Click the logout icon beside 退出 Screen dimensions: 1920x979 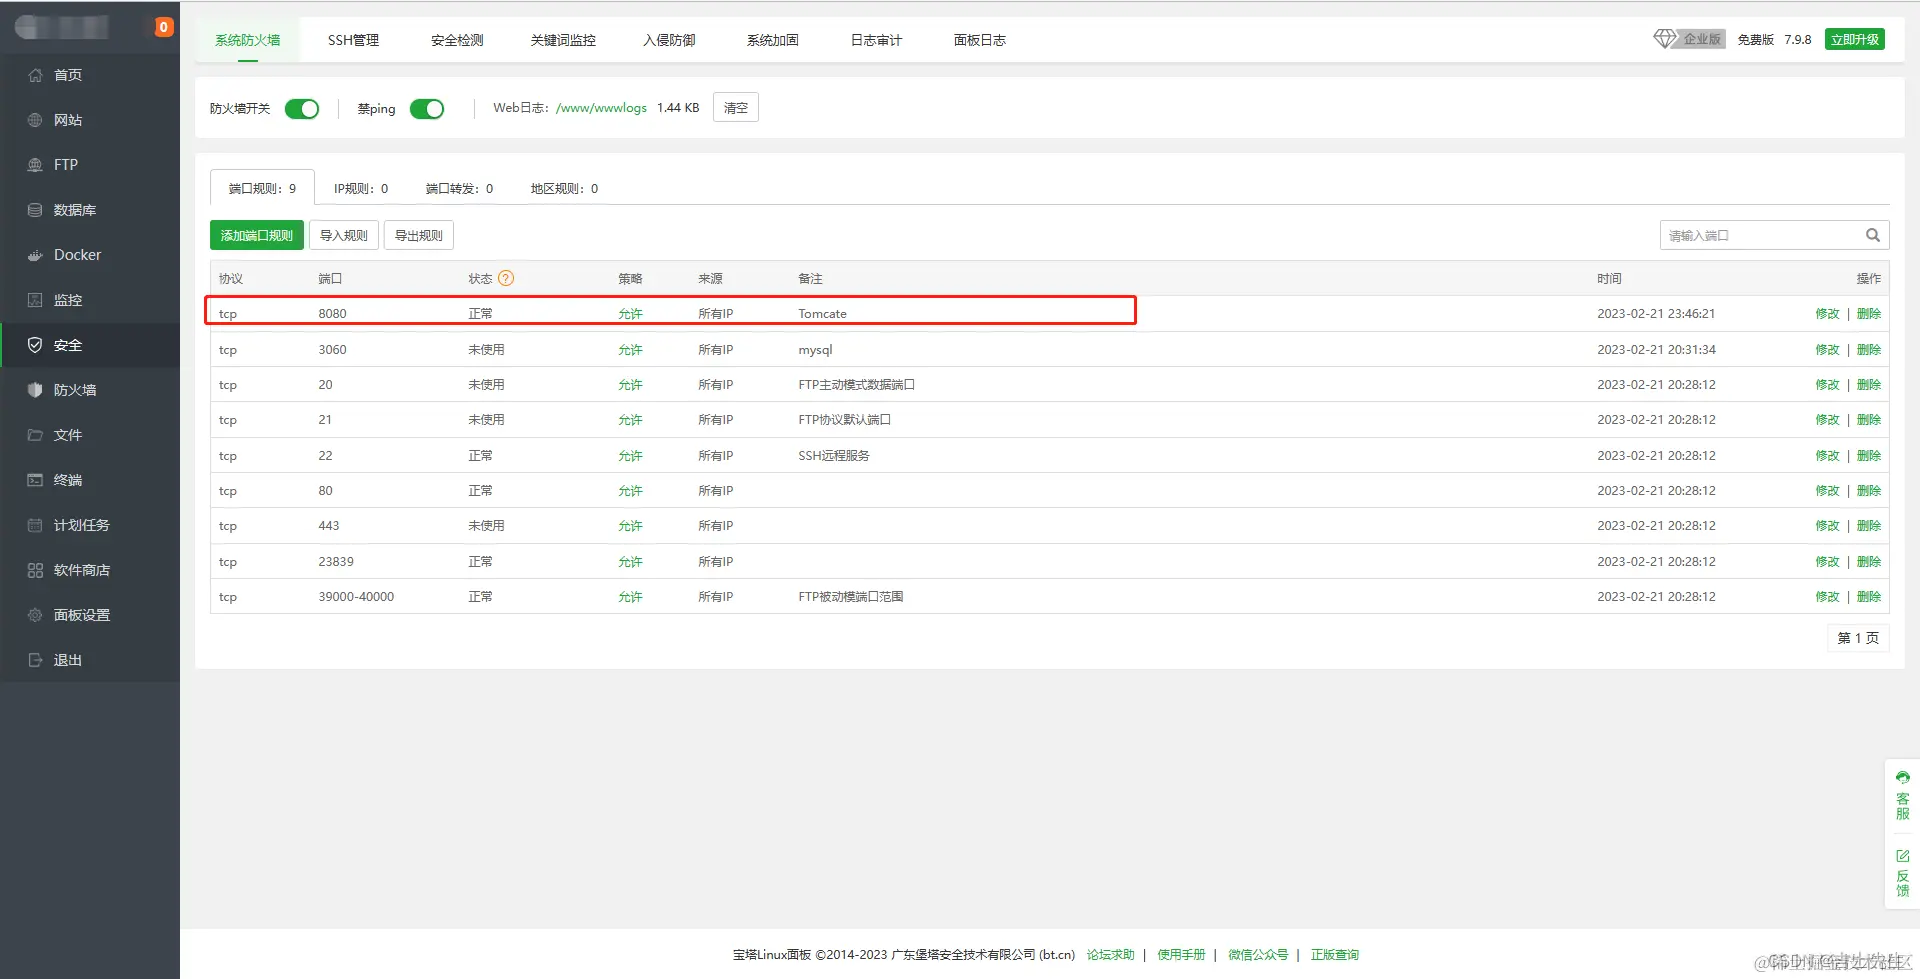[x=35, y=660]
